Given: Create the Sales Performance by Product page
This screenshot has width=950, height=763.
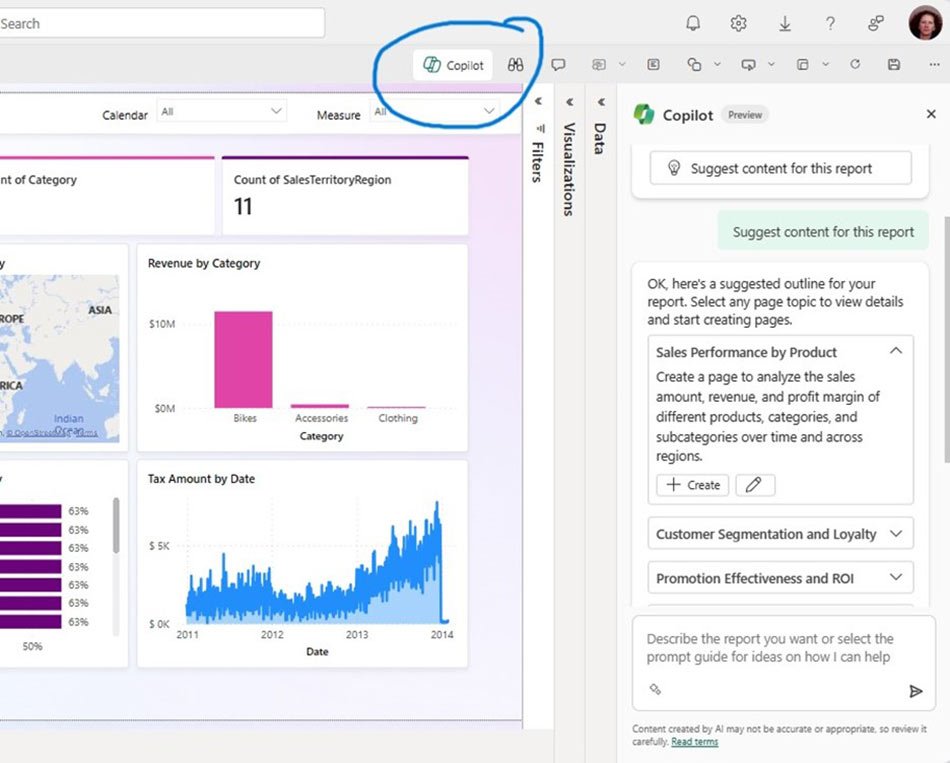Looking at the screenshot, I should pyautogui.click(x=693, y=485).
